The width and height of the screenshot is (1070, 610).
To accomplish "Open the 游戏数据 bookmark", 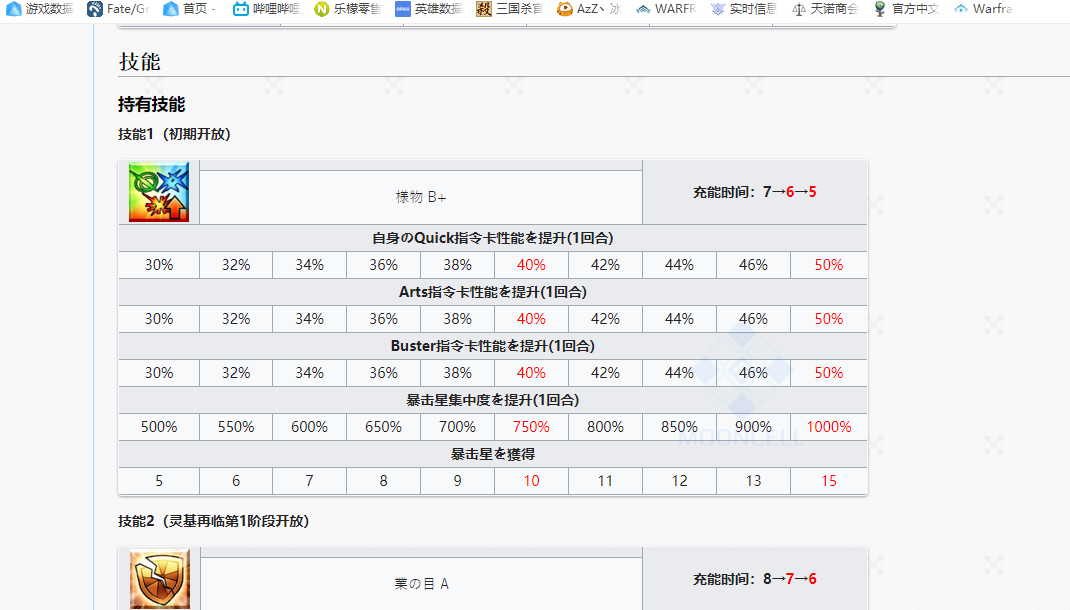I will [x=39, y=9].
